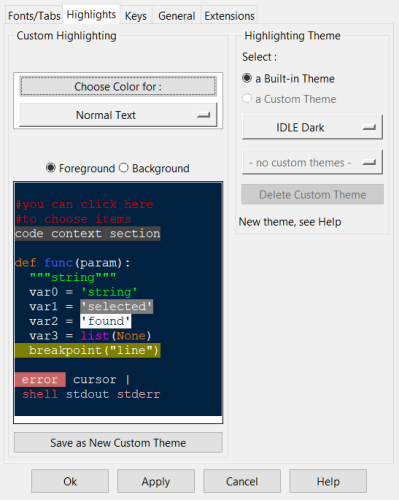The height and width of the screenshot is (500, 399).
Task: Click the green triple-quoted """string""" sample
Action: [x=73, y=277]
